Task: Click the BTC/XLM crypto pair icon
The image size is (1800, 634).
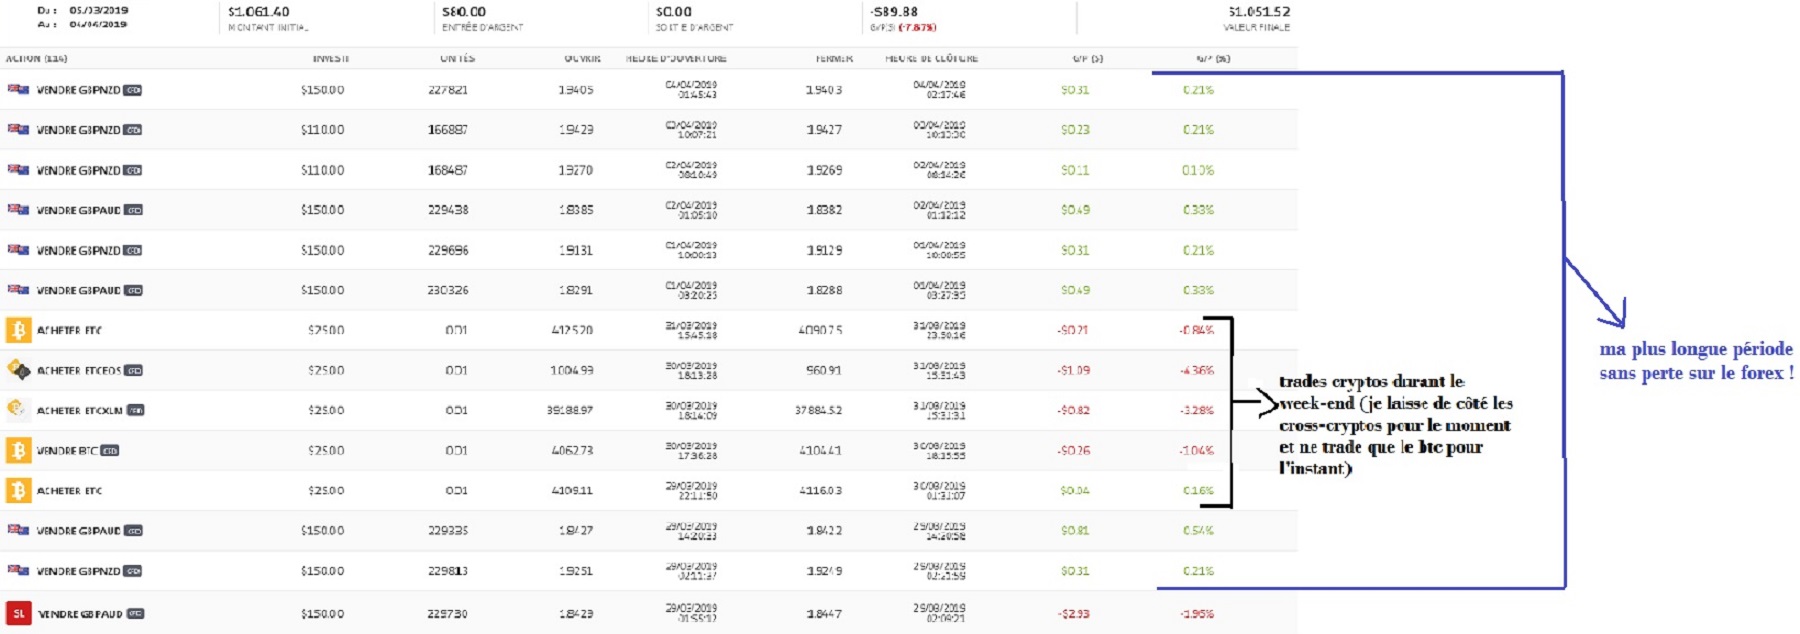Action: click(x=17, y=409)
